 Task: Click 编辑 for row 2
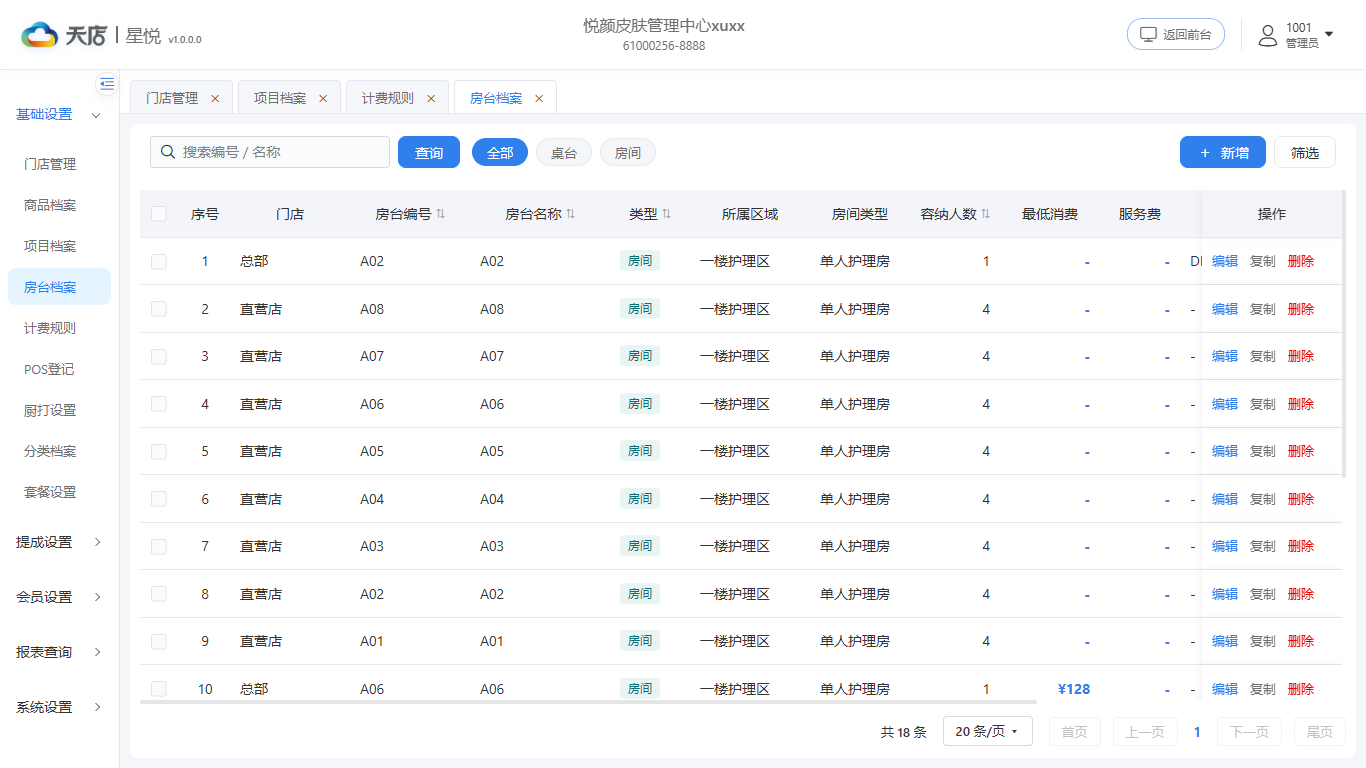pos(1225,309)
